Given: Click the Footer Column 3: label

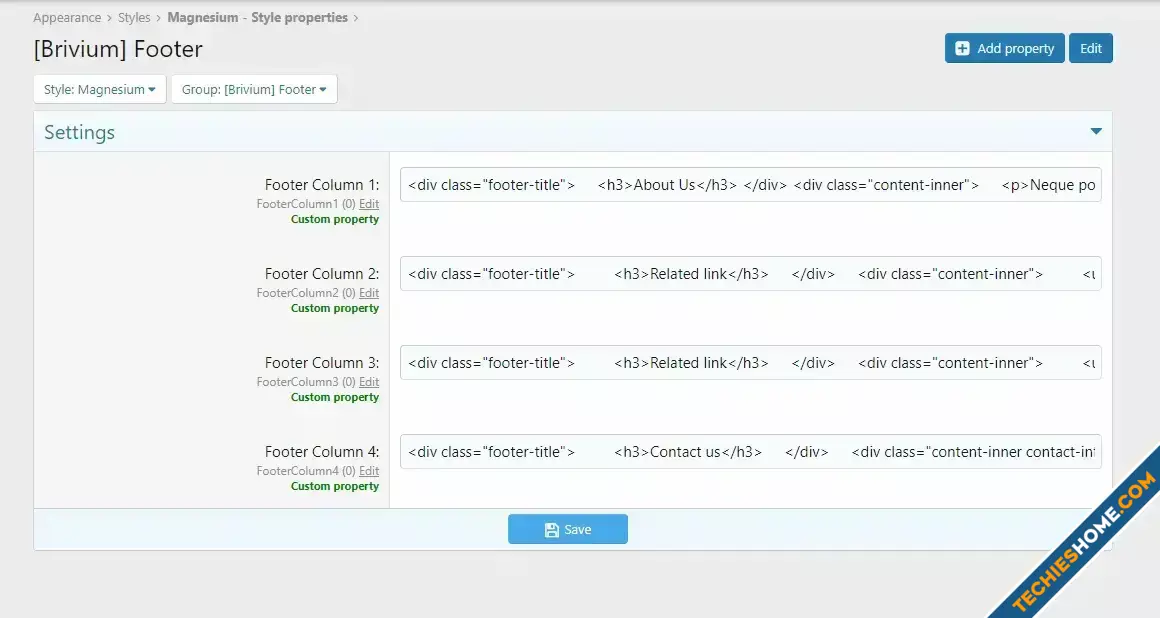Looking at the screenshot, I should click(322, 363).
